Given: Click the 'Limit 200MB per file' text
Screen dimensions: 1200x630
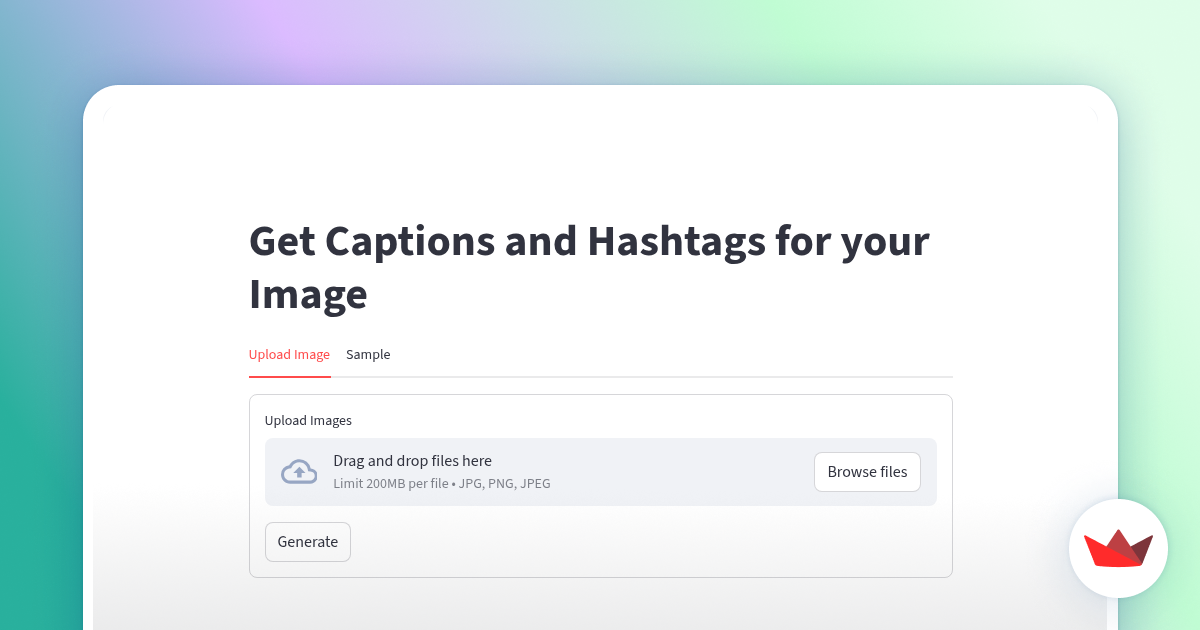Looking at the screenshot, I should (391, 484).
